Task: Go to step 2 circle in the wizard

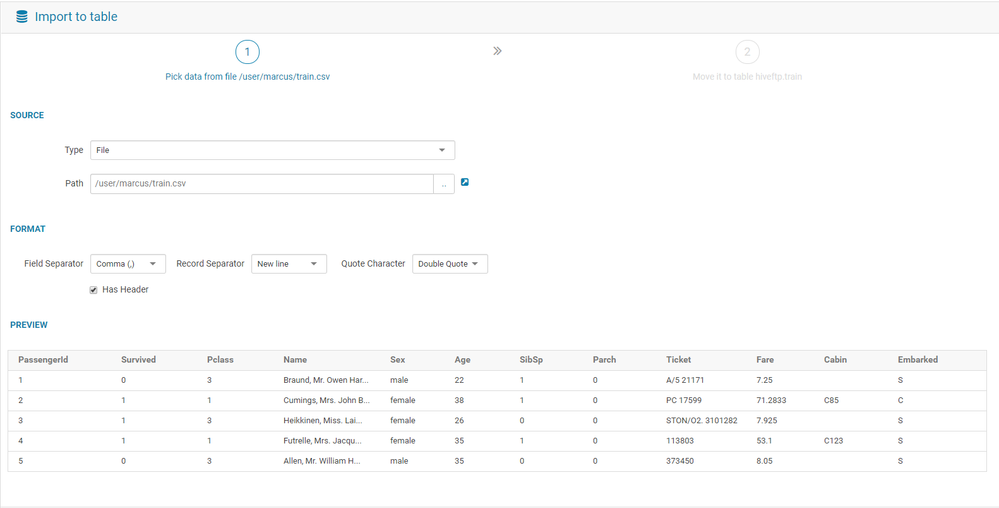Action: pos(747,52)
